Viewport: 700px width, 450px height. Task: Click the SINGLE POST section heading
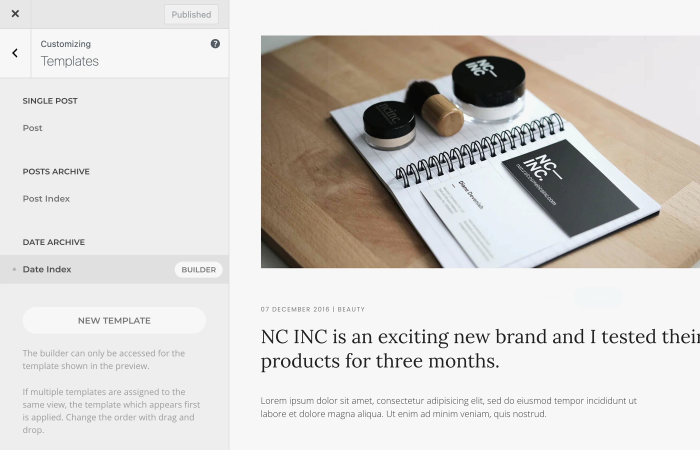[x=50, y=101]
